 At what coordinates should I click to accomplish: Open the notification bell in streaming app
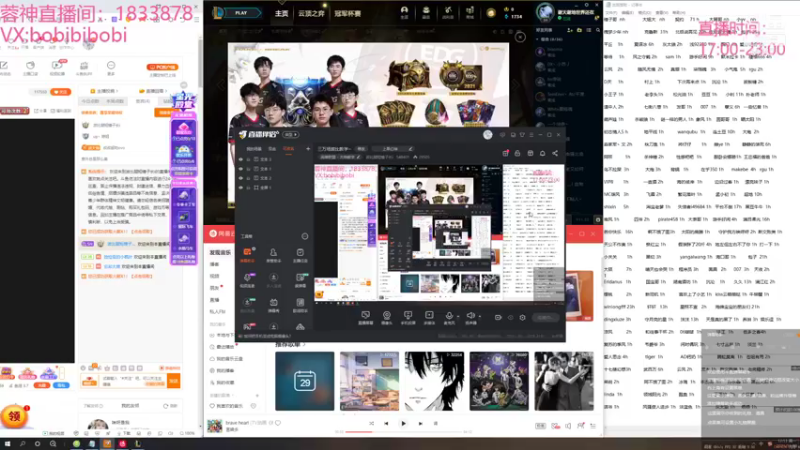click(542, 153)
